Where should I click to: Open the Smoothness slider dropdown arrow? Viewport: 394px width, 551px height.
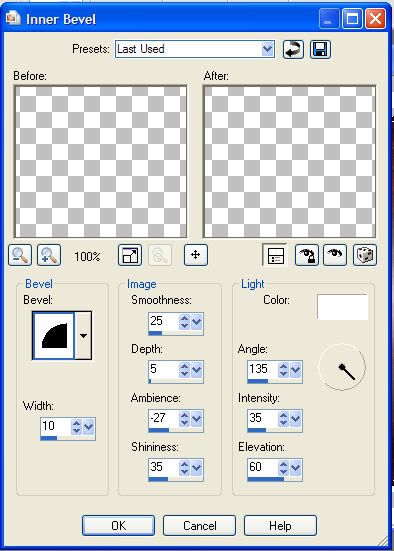196,322
